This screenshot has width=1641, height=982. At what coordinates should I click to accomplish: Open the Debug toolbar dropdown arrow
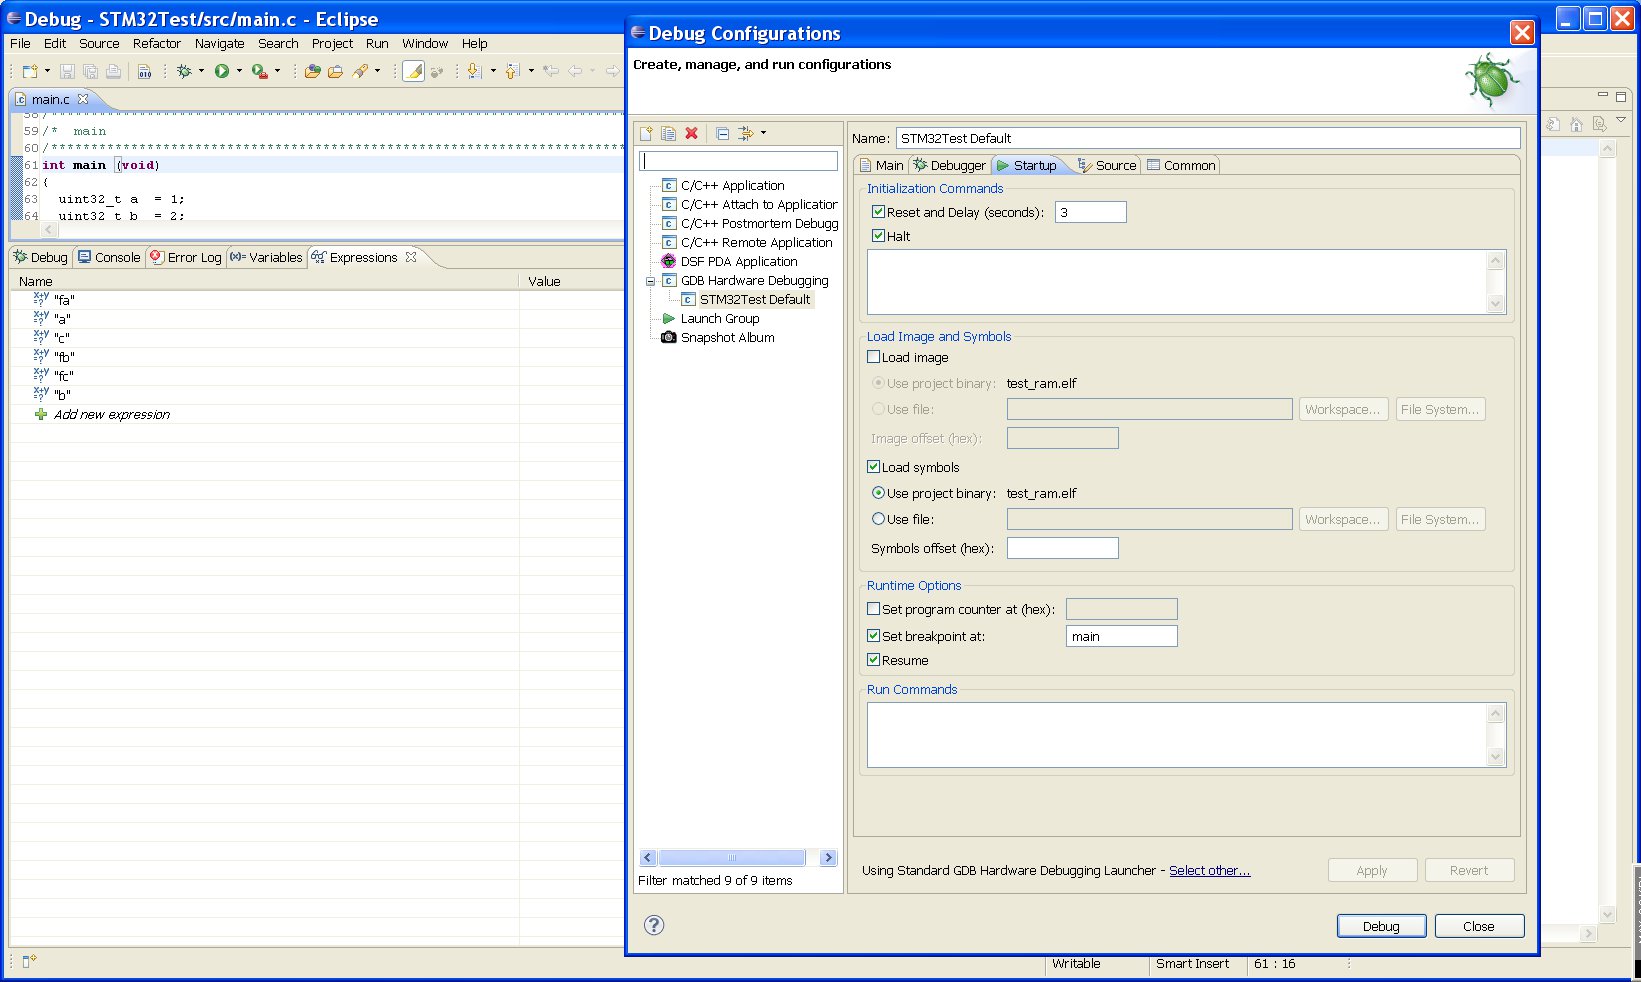tap(201, 71)
